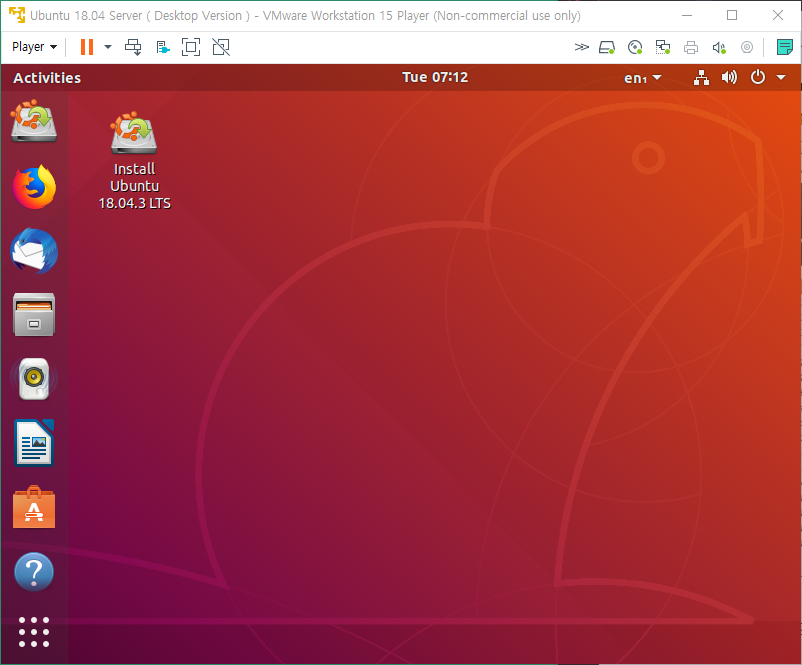
Task: Click the hard disk device icon
Action: point(607,48)
